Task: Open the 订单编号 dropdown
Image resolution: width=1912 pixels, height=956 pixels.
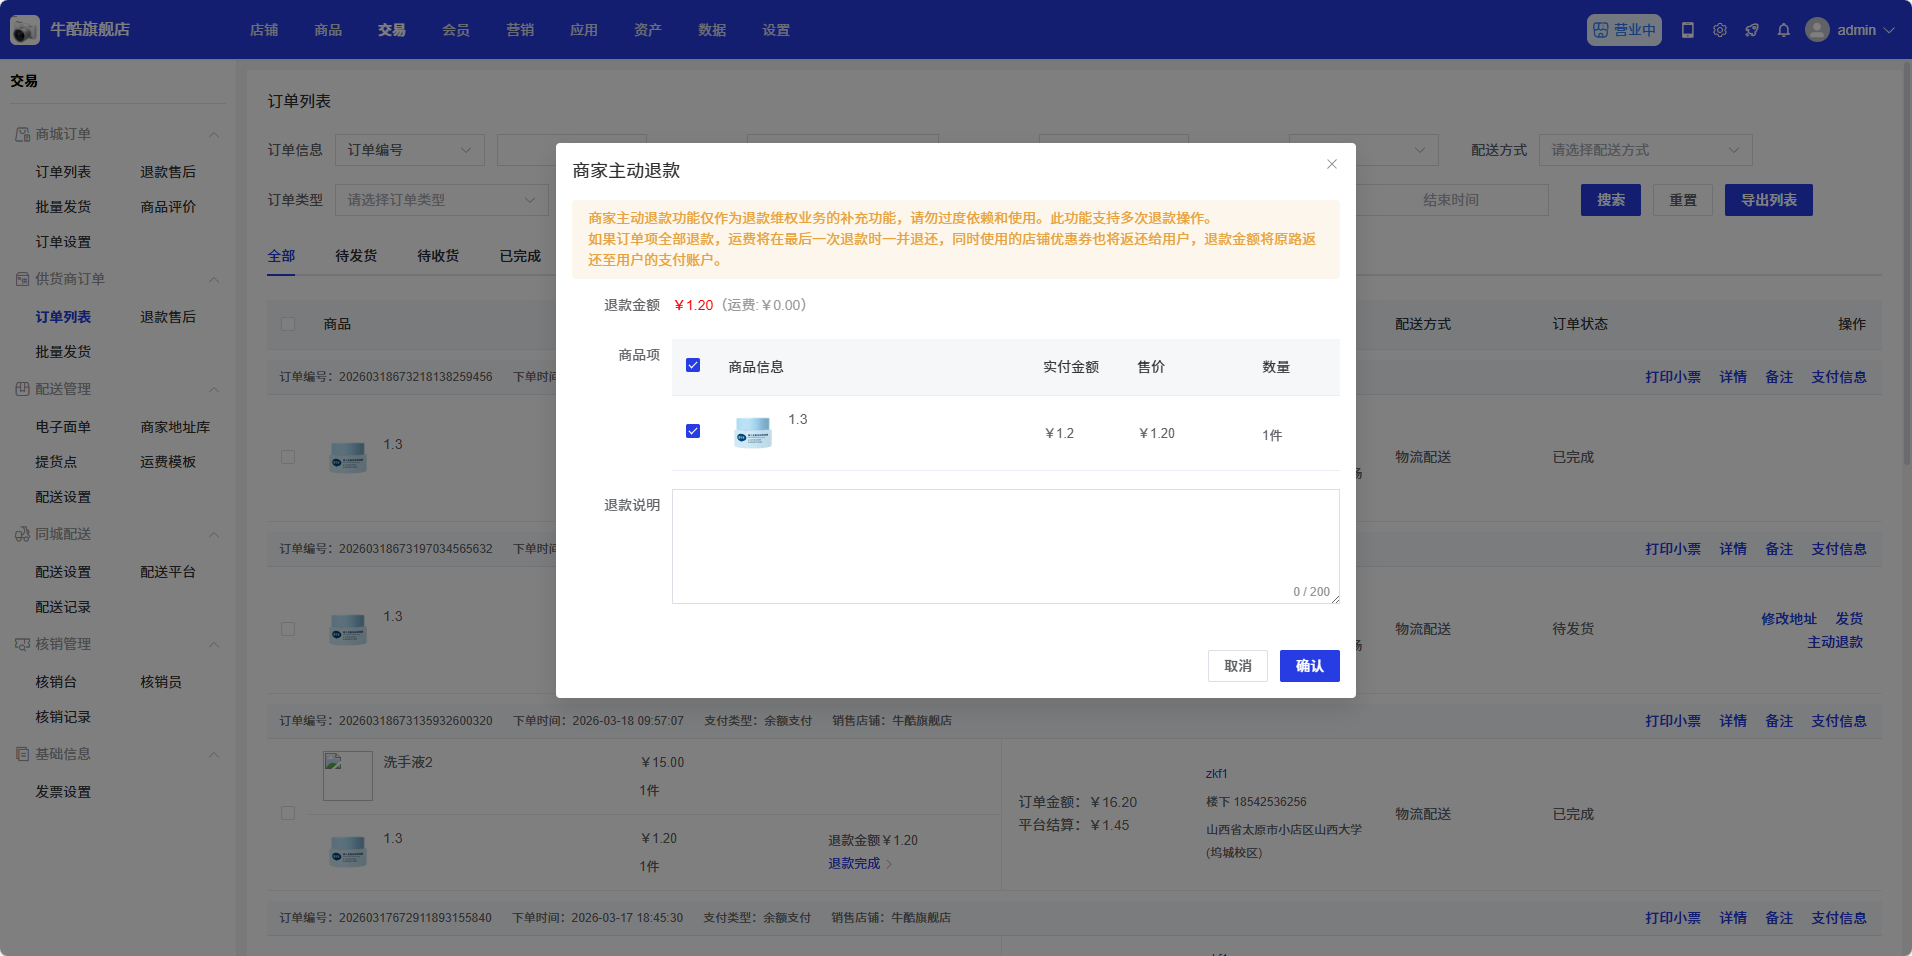Action: 409,150
